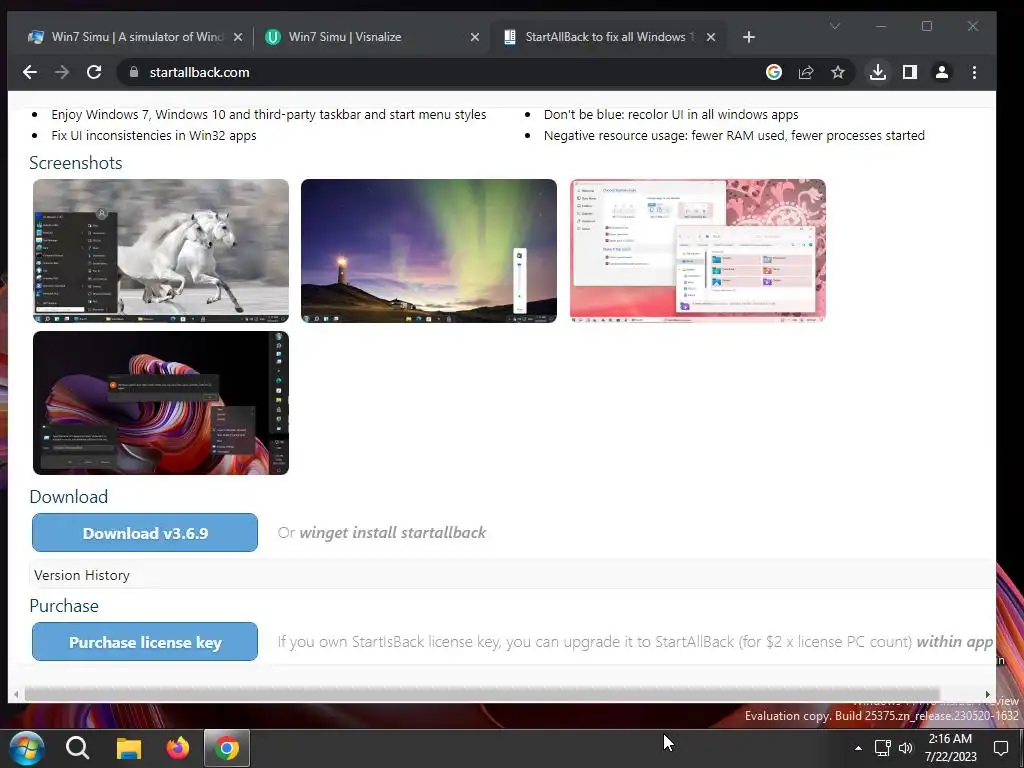This screenshot has height=768, width=1024.
Task: Click the scrollbar left arrow
Action: [16, 695]
